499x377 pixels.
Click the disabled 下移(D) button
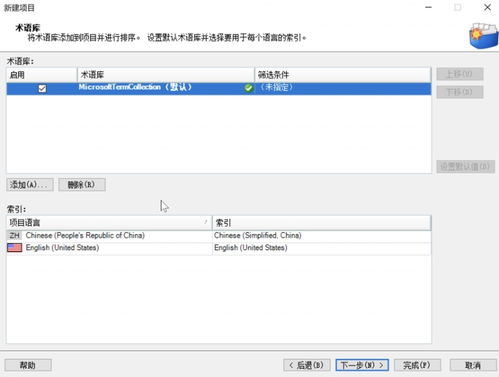click(460, 92)
